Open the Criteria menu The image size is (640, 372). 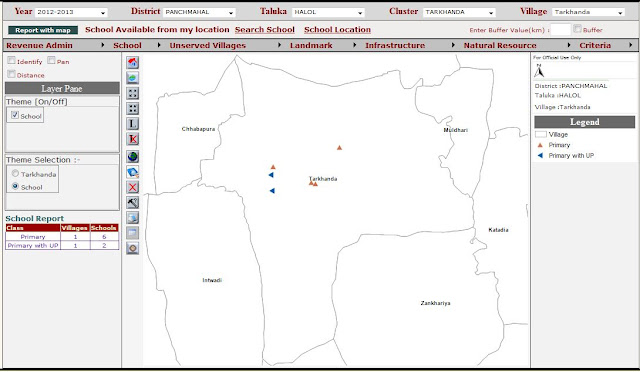[595, 45]
